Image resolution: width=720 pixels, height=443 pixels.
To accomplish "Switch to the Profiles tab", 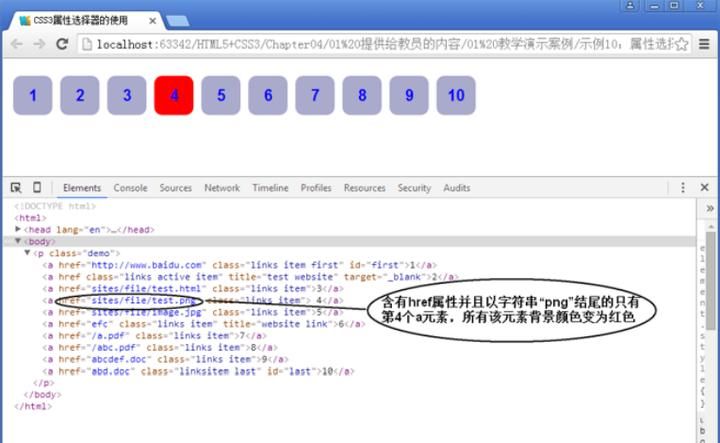I will coord(316,188).
